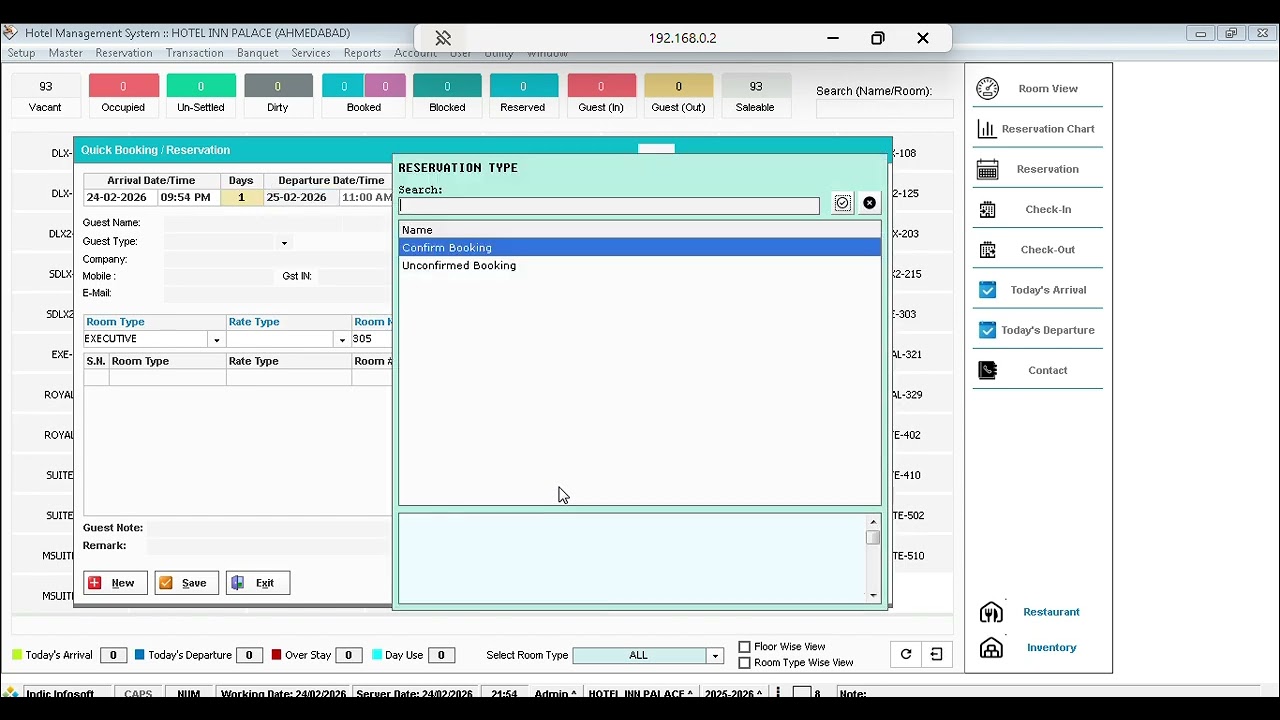Viewport: 1280px width, 720px height.
Task: Open the Reports menu
Action: (362, 53)
